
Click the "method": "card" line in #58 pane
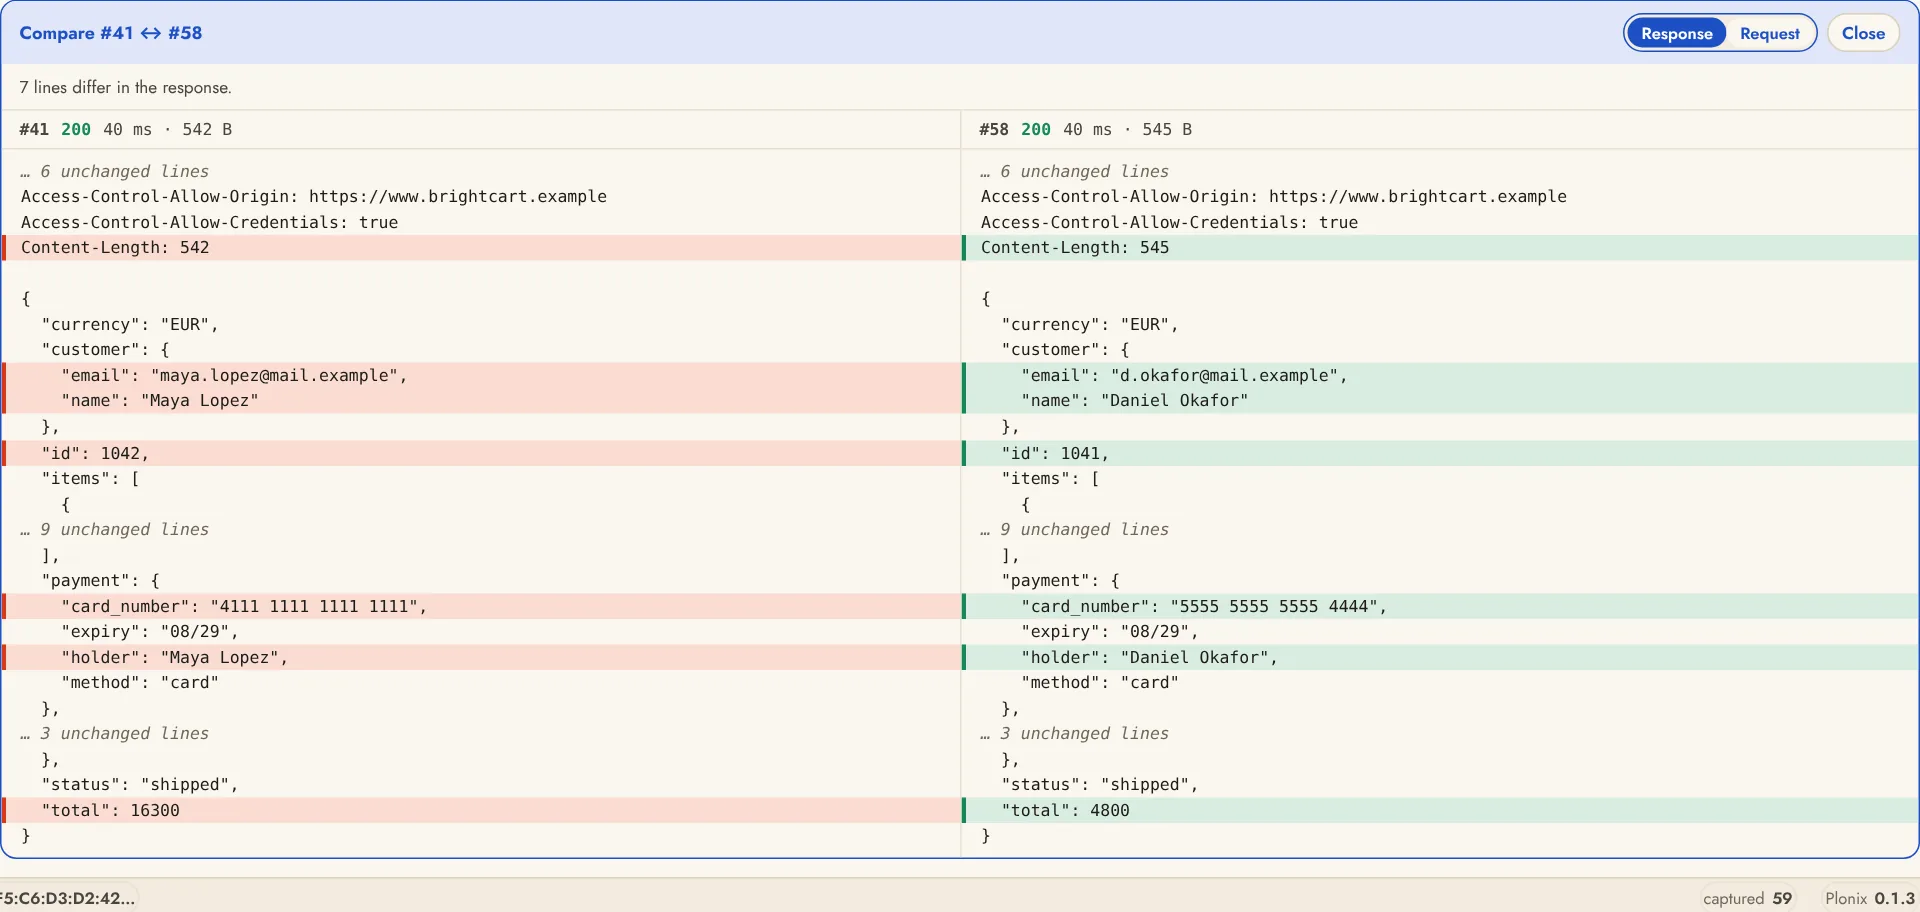1440,683
